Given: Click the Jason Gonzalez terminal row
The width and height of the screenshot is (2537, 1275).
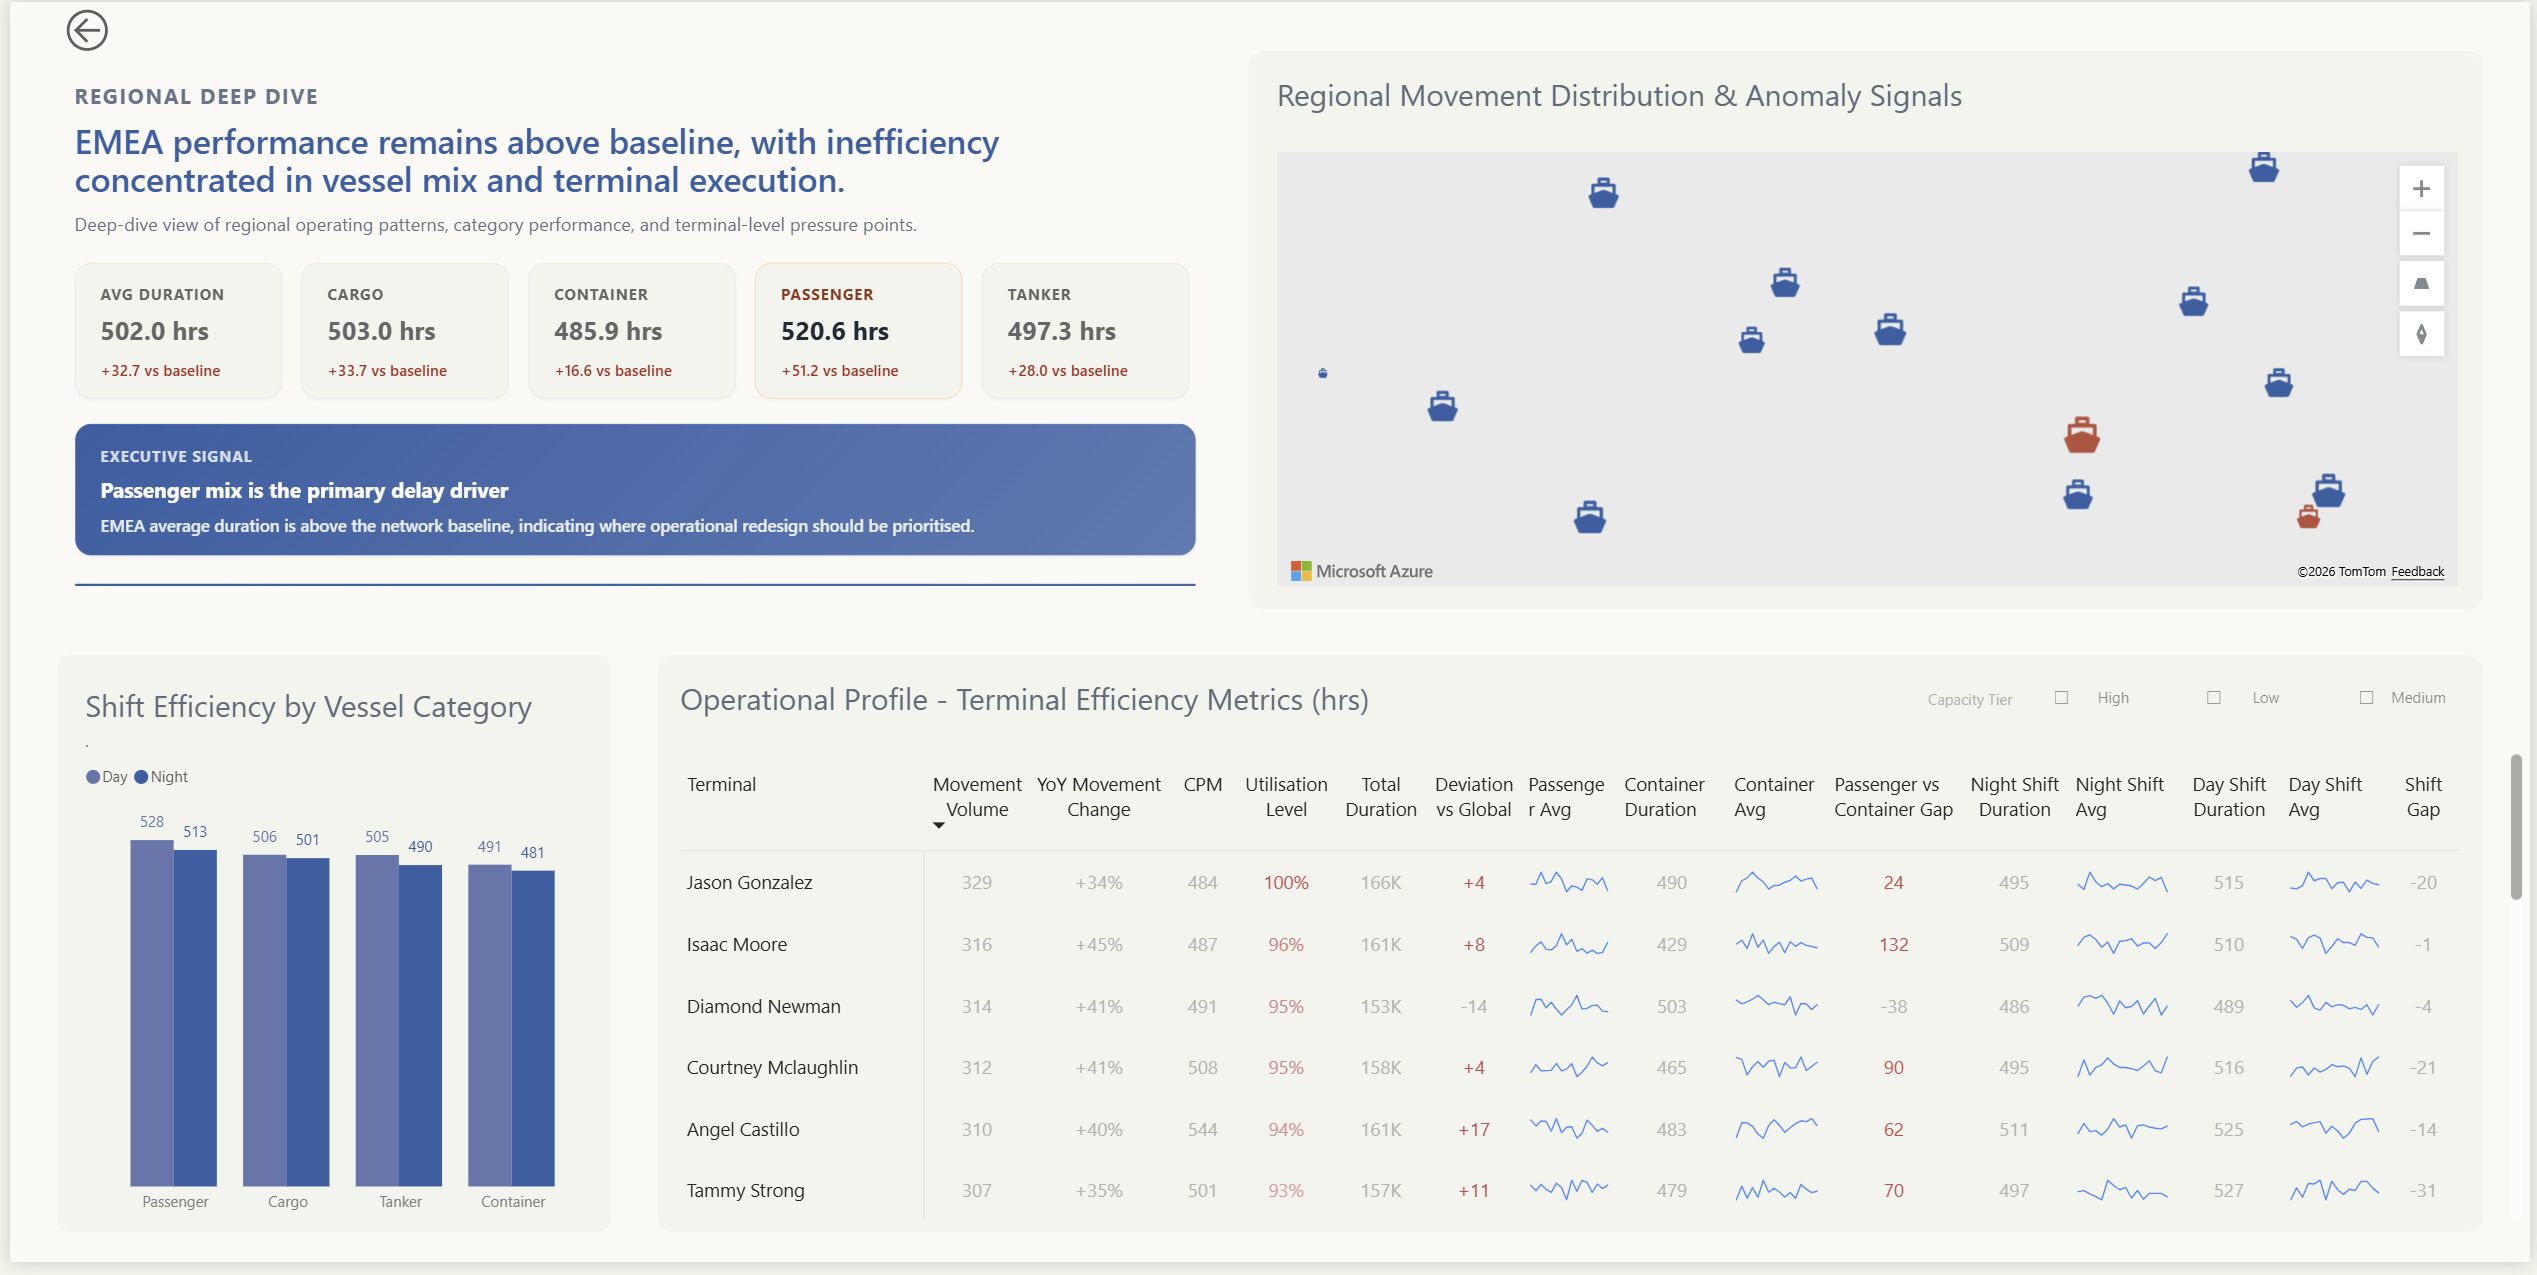Looking at the screenshot, I should point(749,883).
